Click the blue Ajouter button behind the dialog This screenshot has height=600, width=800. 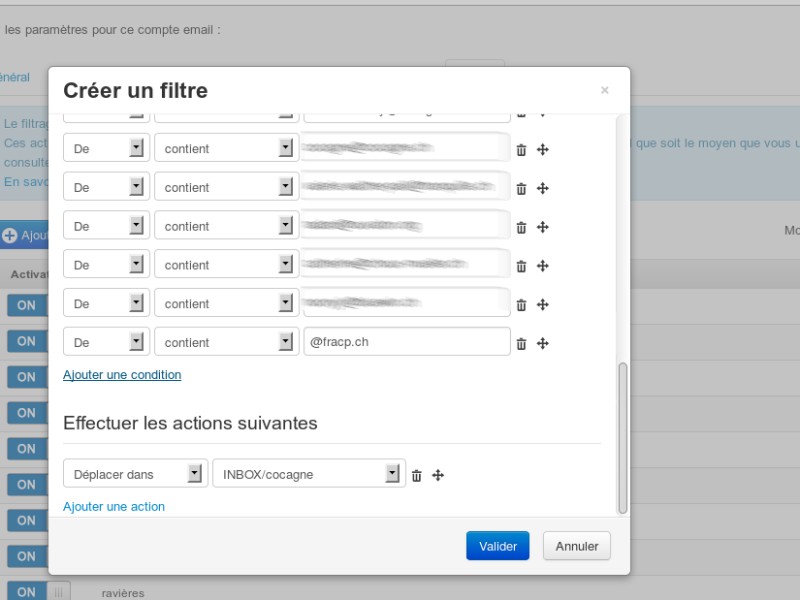click(24, 235)
